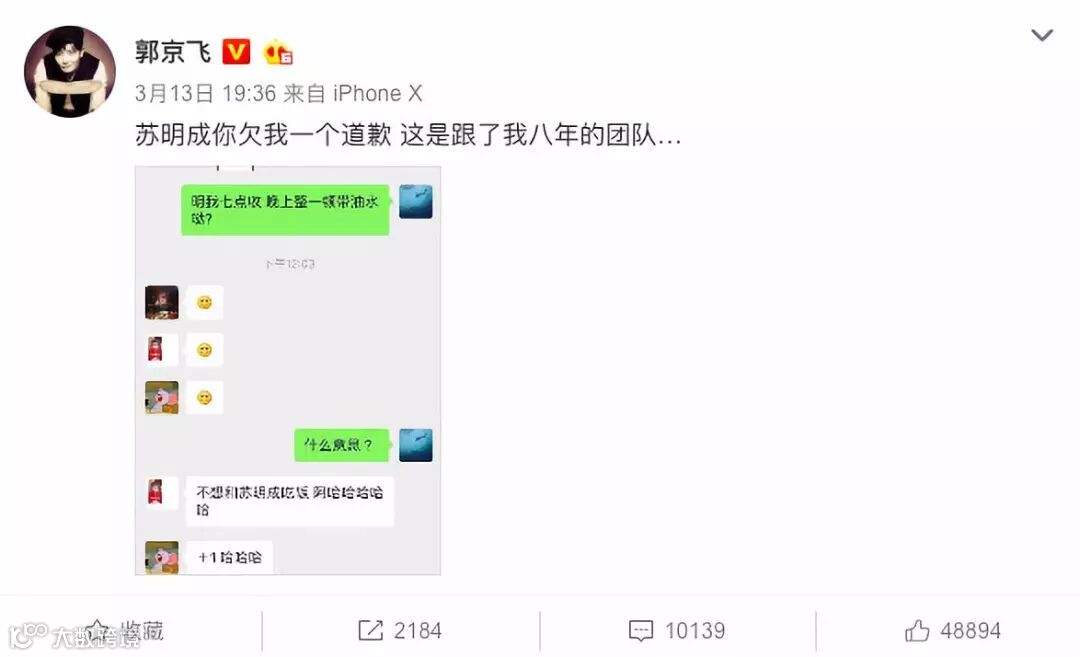Image resolution: width=1080 pixels, height=657 pixels.
Task: Click the 郭京飞 username link
Action: tap(173, 52)
